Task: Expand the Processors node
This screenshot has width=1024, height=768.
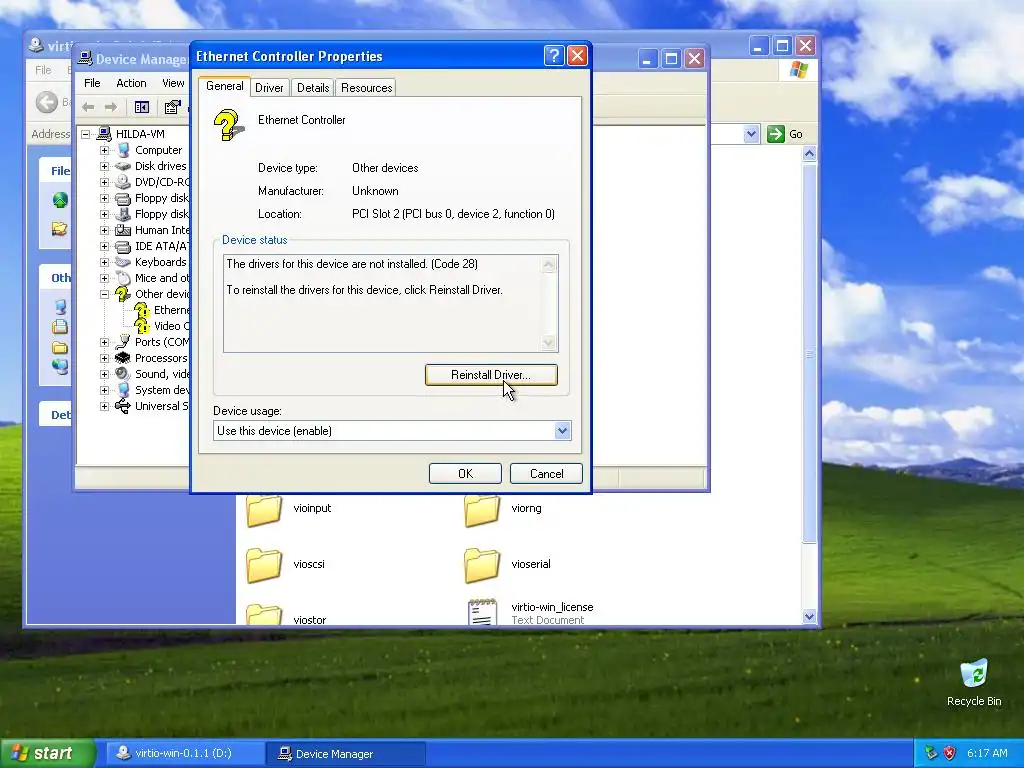Action: click(104, 359)
